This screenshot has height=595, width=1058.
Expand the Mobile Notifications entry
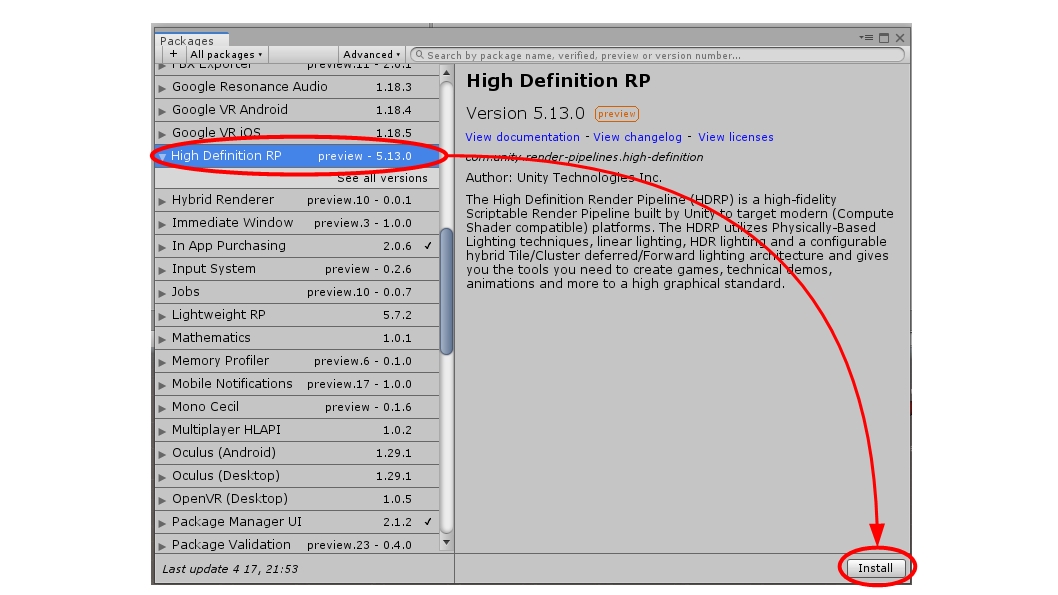[162, 385]
